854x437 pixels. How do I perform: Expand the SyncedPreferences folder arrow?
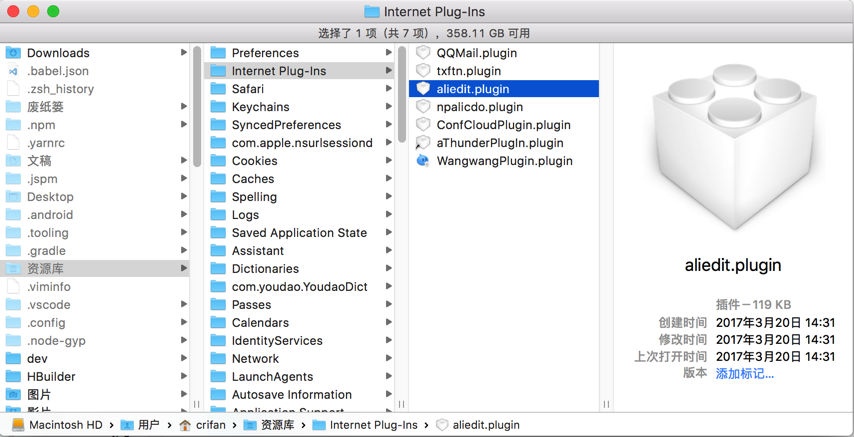(x=388, y=125)
